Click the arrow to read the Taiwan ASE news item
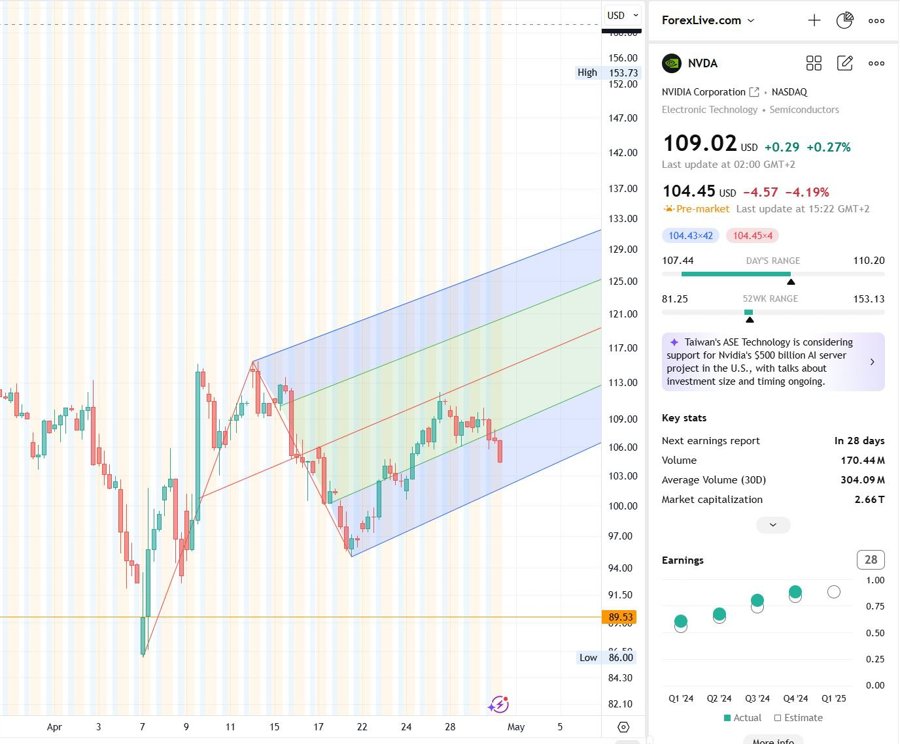Screen dimensions: 900x744 (871, 361)
